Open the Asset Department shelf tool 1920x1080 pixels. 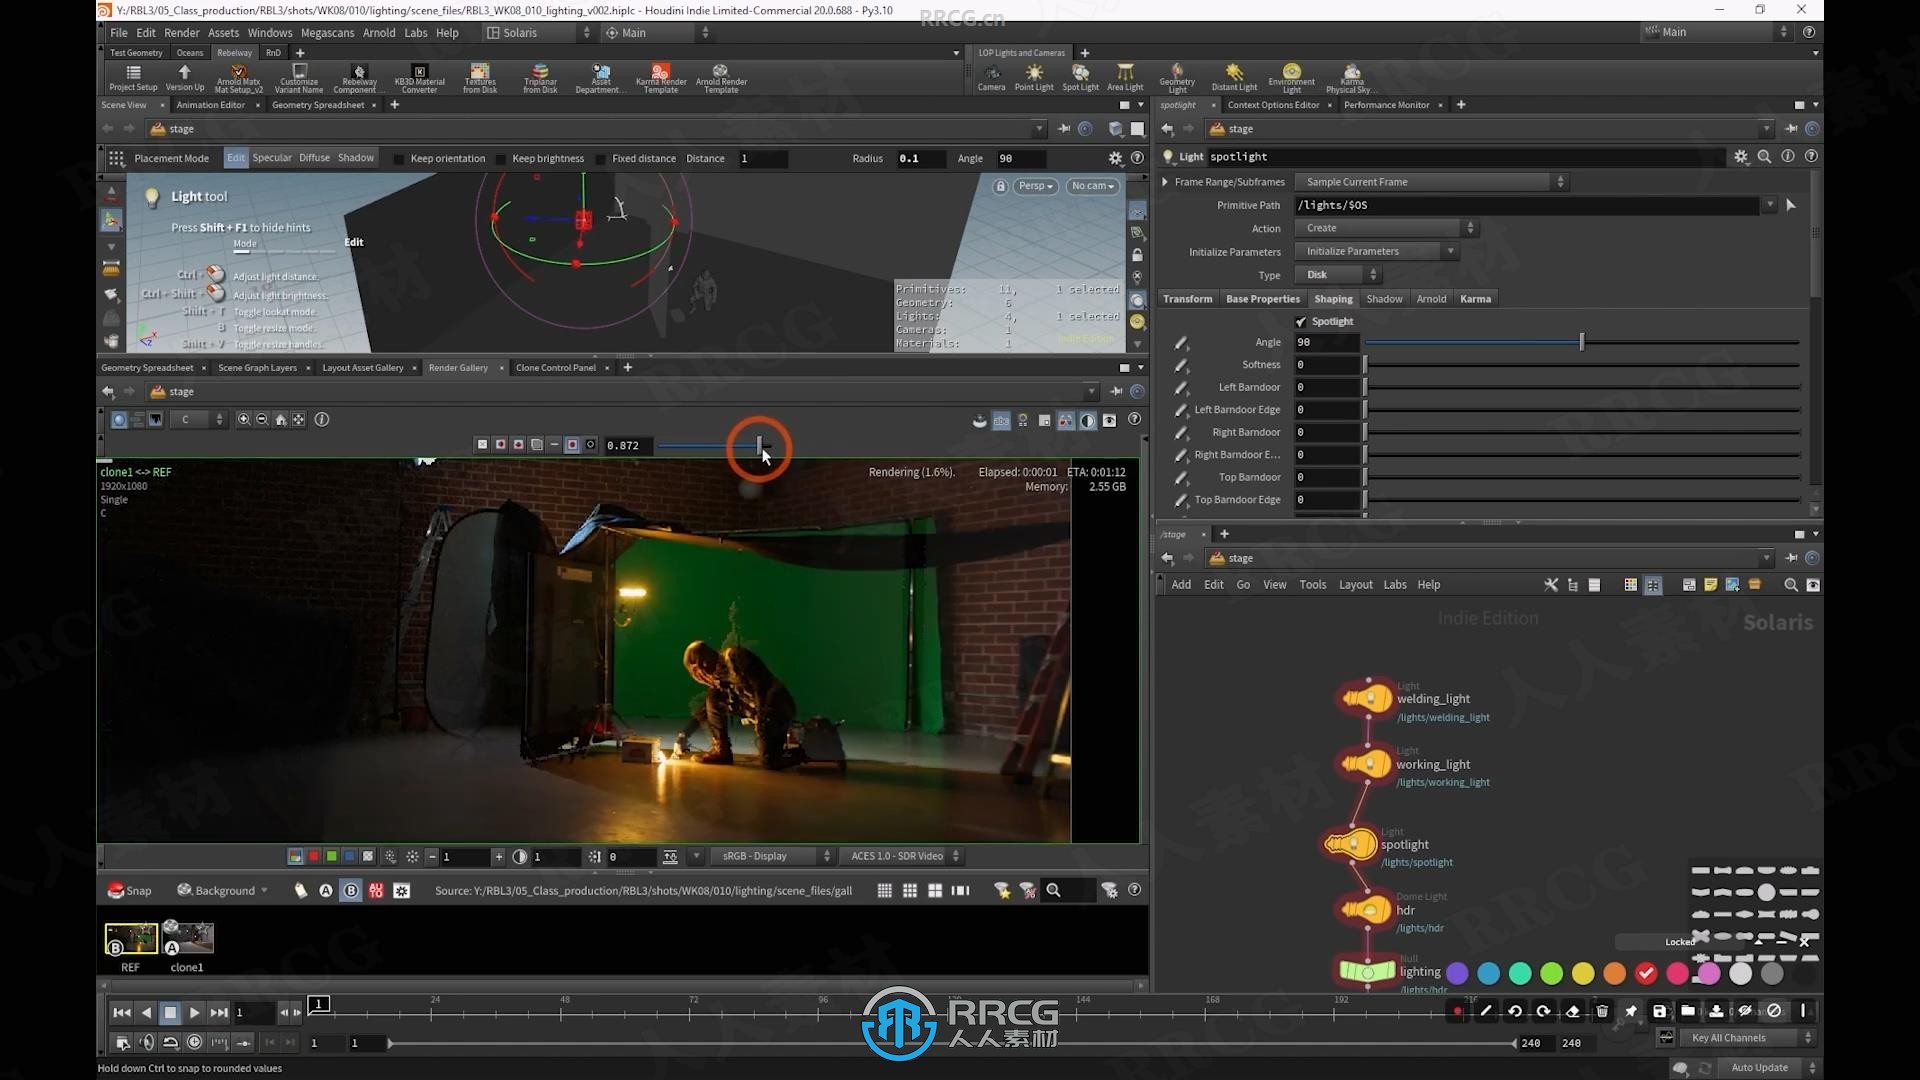[x=600, y=78]
